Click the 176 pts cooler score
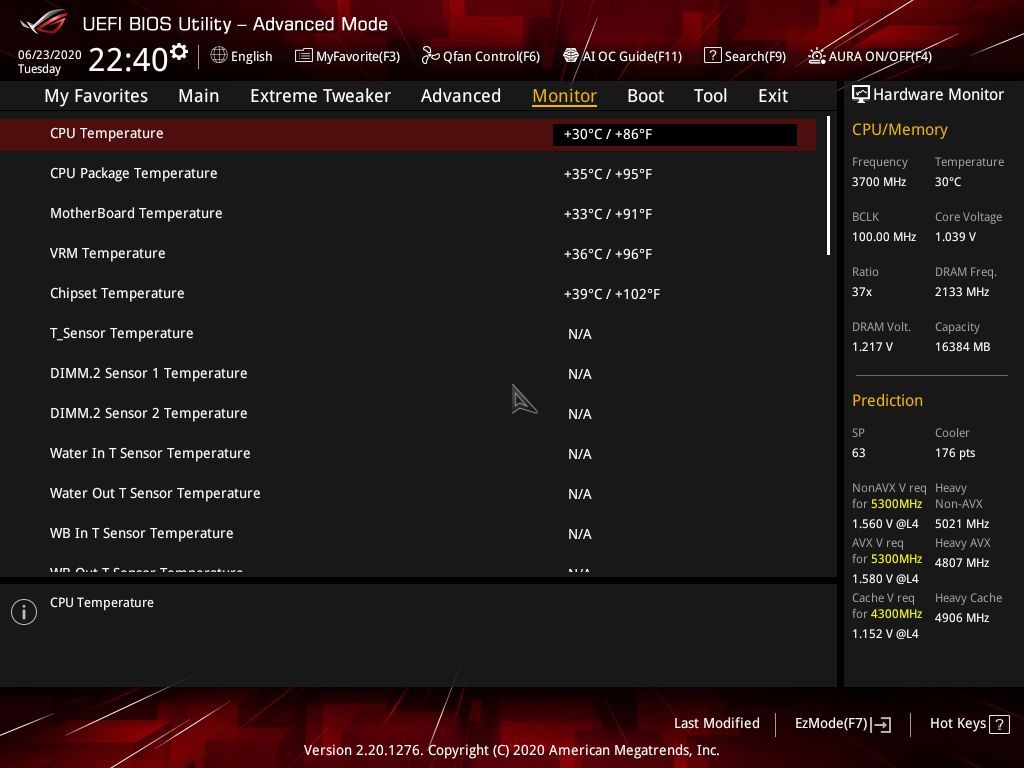The height and width of the screenshot is (768, 1024). pyautogui.click(x=955, y=453)
